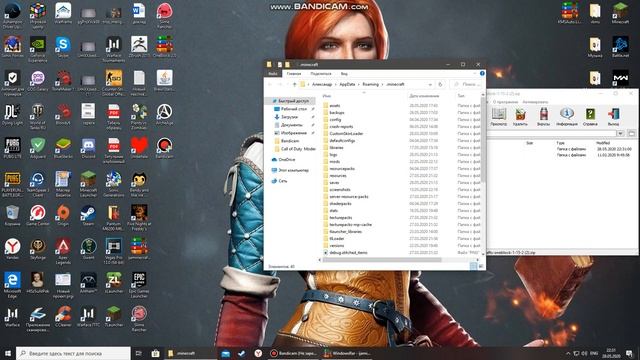Click the up-one-level arrow in Explorer
The image size is (640, 360).
294,84
